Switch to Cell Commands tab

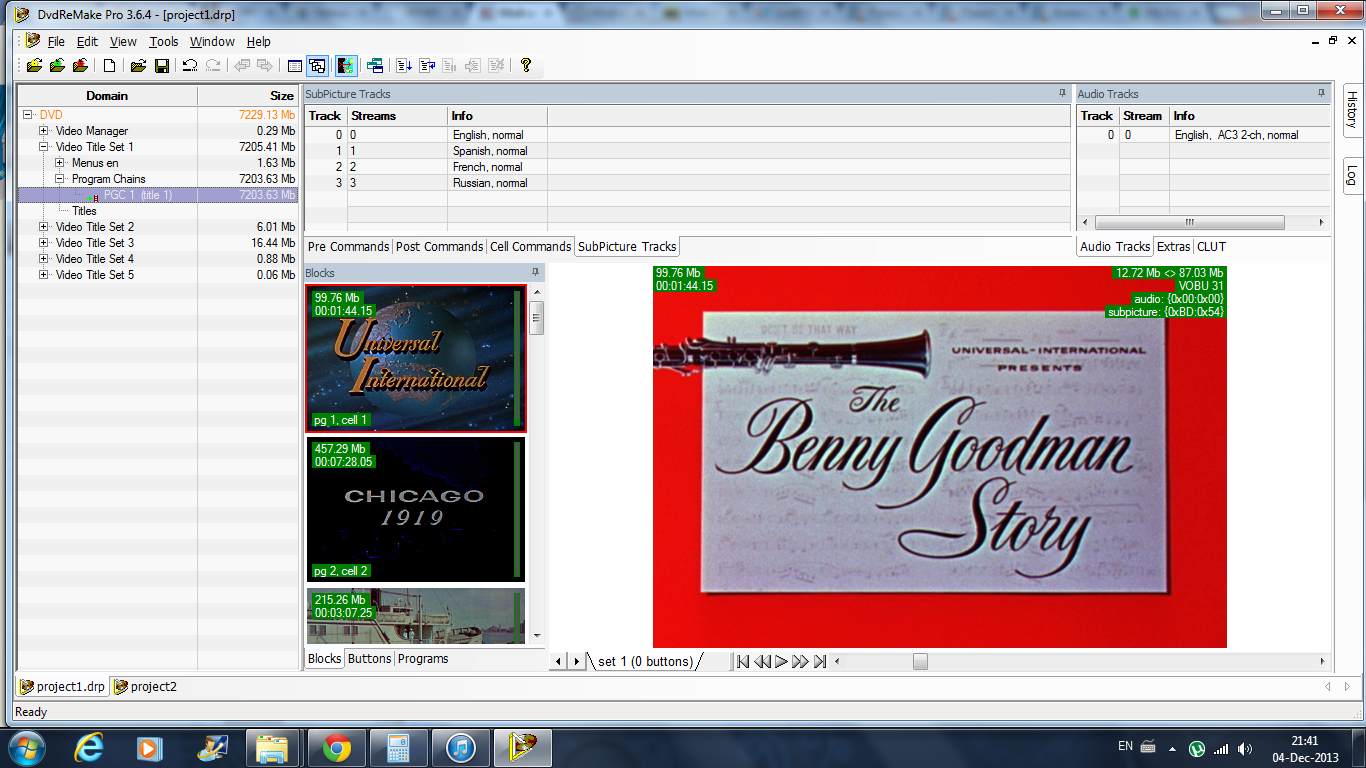point(531,247)
